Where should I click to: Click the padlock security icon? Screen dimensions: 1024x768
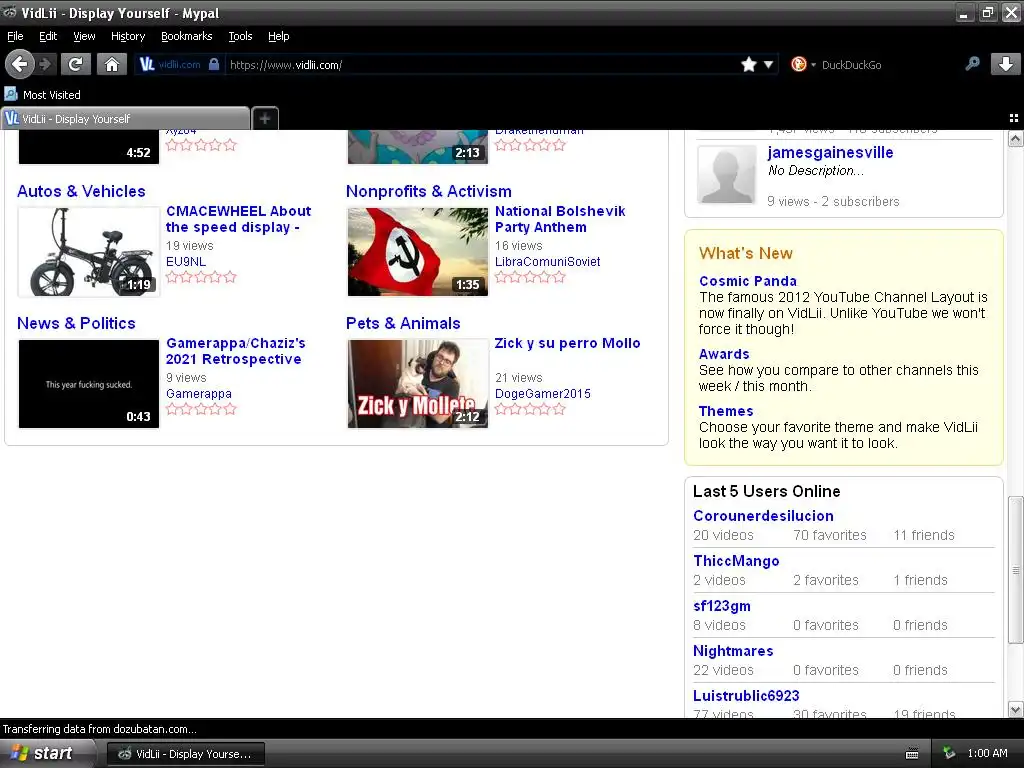(214, 64)
